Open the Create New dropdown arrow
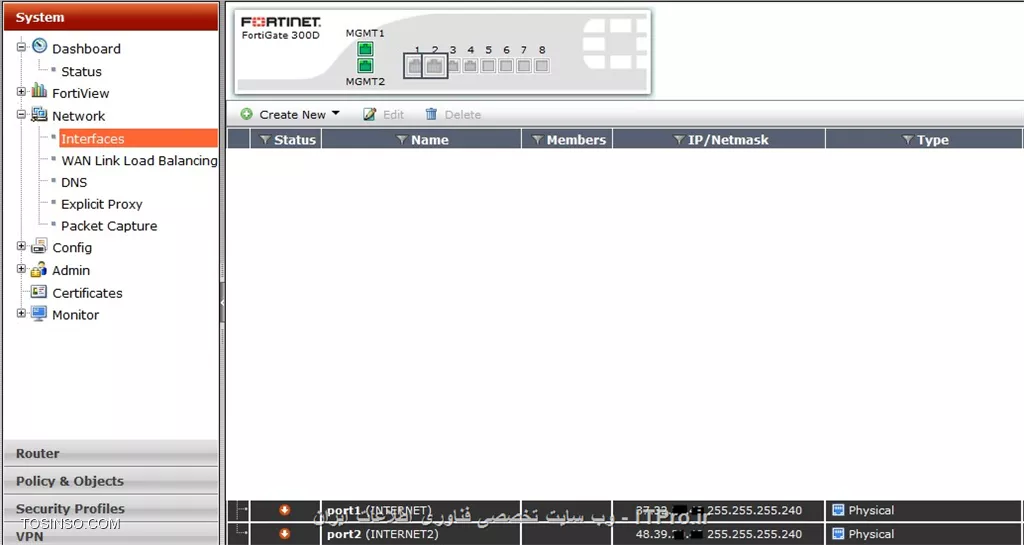Image resolution: width=1024 pixels, height=545 pixels. coord(336,114)
